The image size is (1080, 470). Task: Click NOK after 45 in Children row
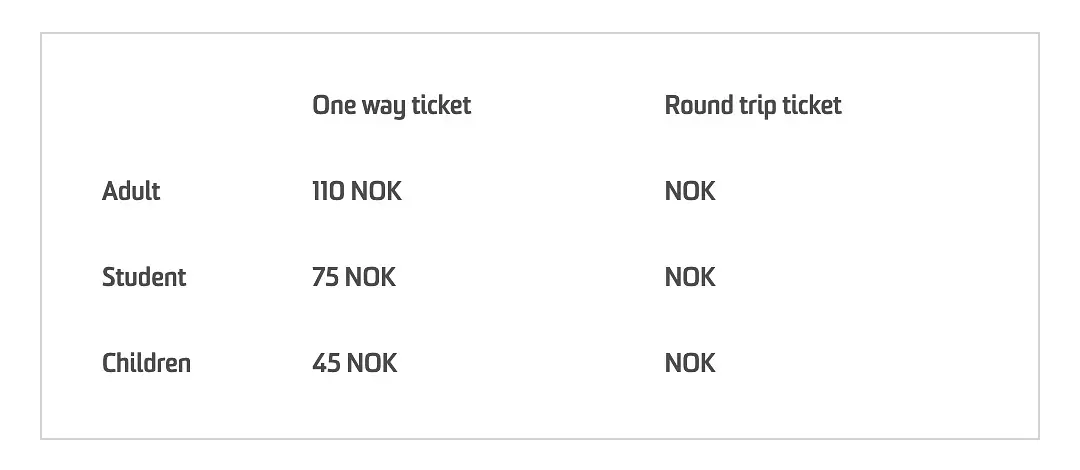[372, 363]
